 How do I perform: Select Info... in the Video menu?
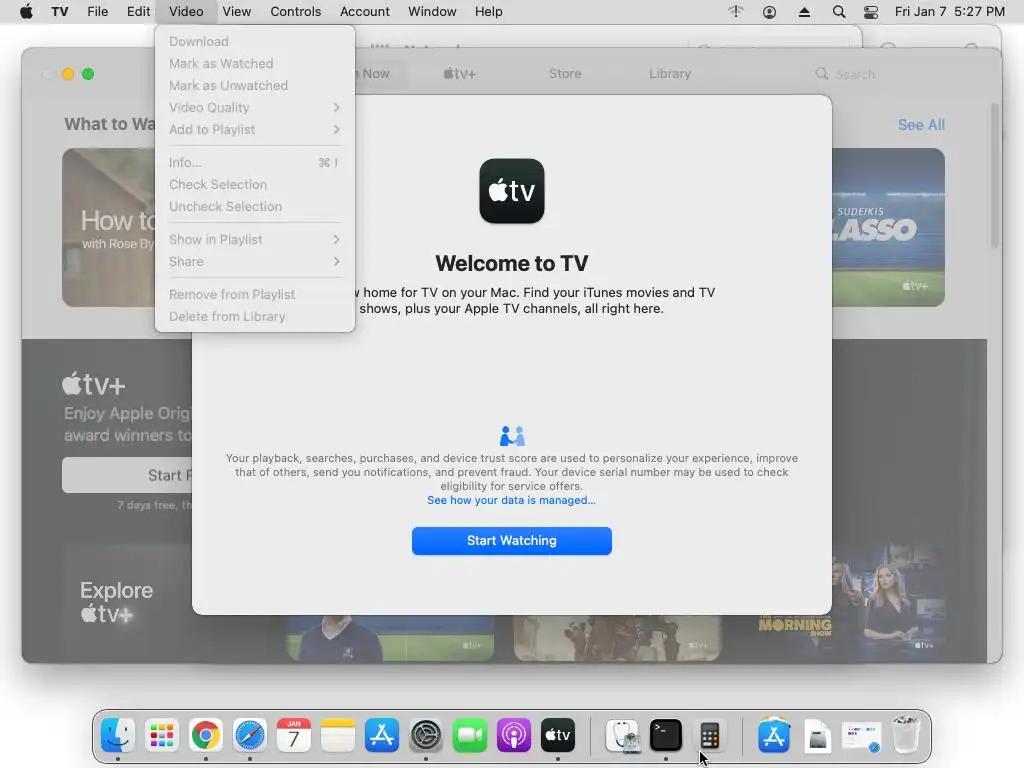(x=255, y=162)
